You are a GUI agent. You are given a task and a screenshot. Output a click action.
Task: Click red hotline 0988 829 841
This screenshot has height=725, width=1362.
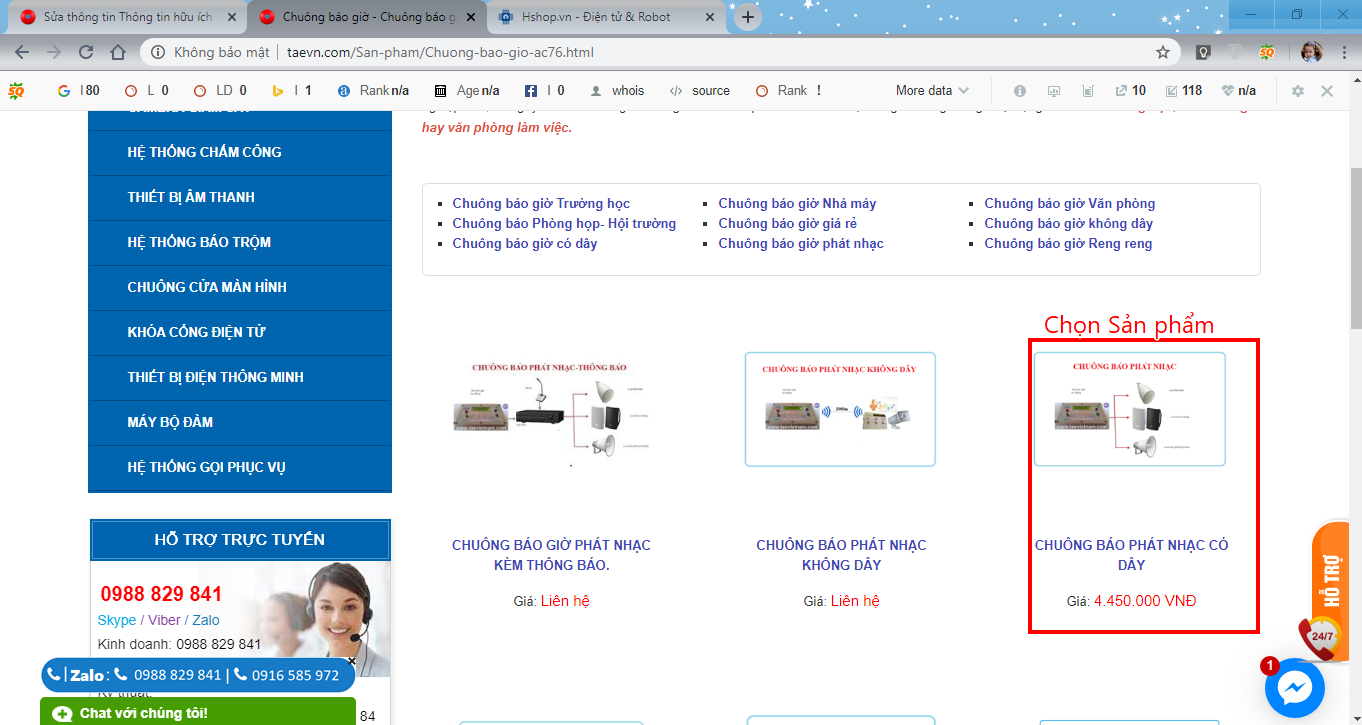161,594
